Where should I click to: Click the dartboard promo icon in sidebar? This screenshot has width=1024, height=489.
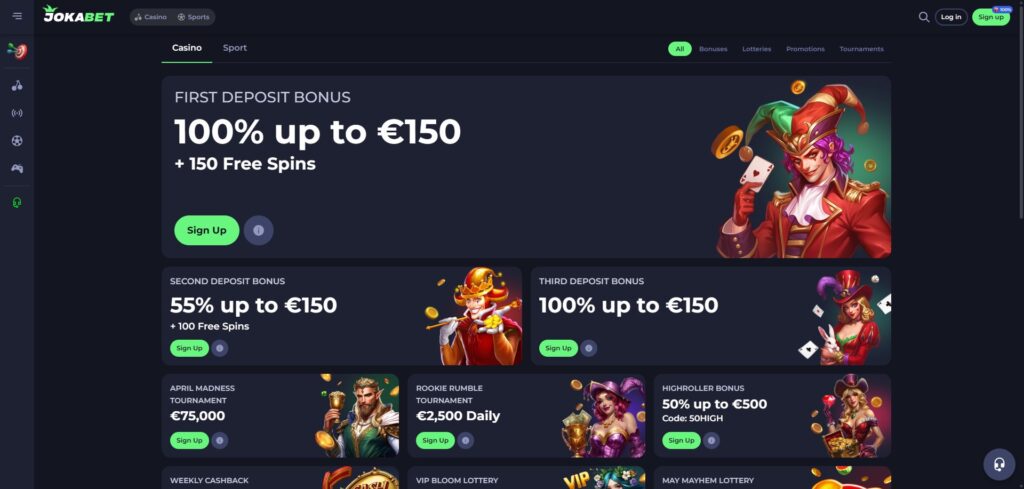tap(17, 51)
